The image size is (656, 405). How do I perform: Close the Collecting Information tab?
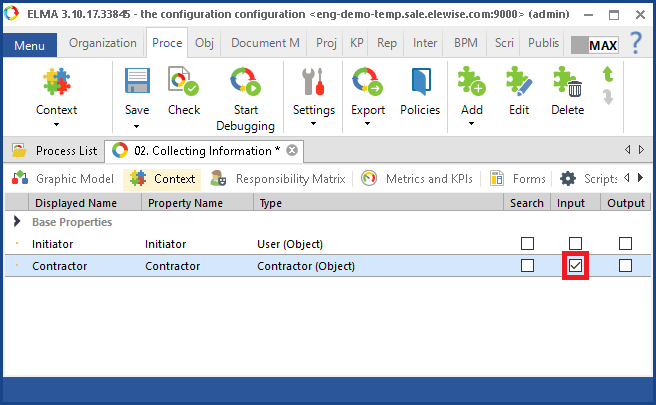tap(292, 150)
